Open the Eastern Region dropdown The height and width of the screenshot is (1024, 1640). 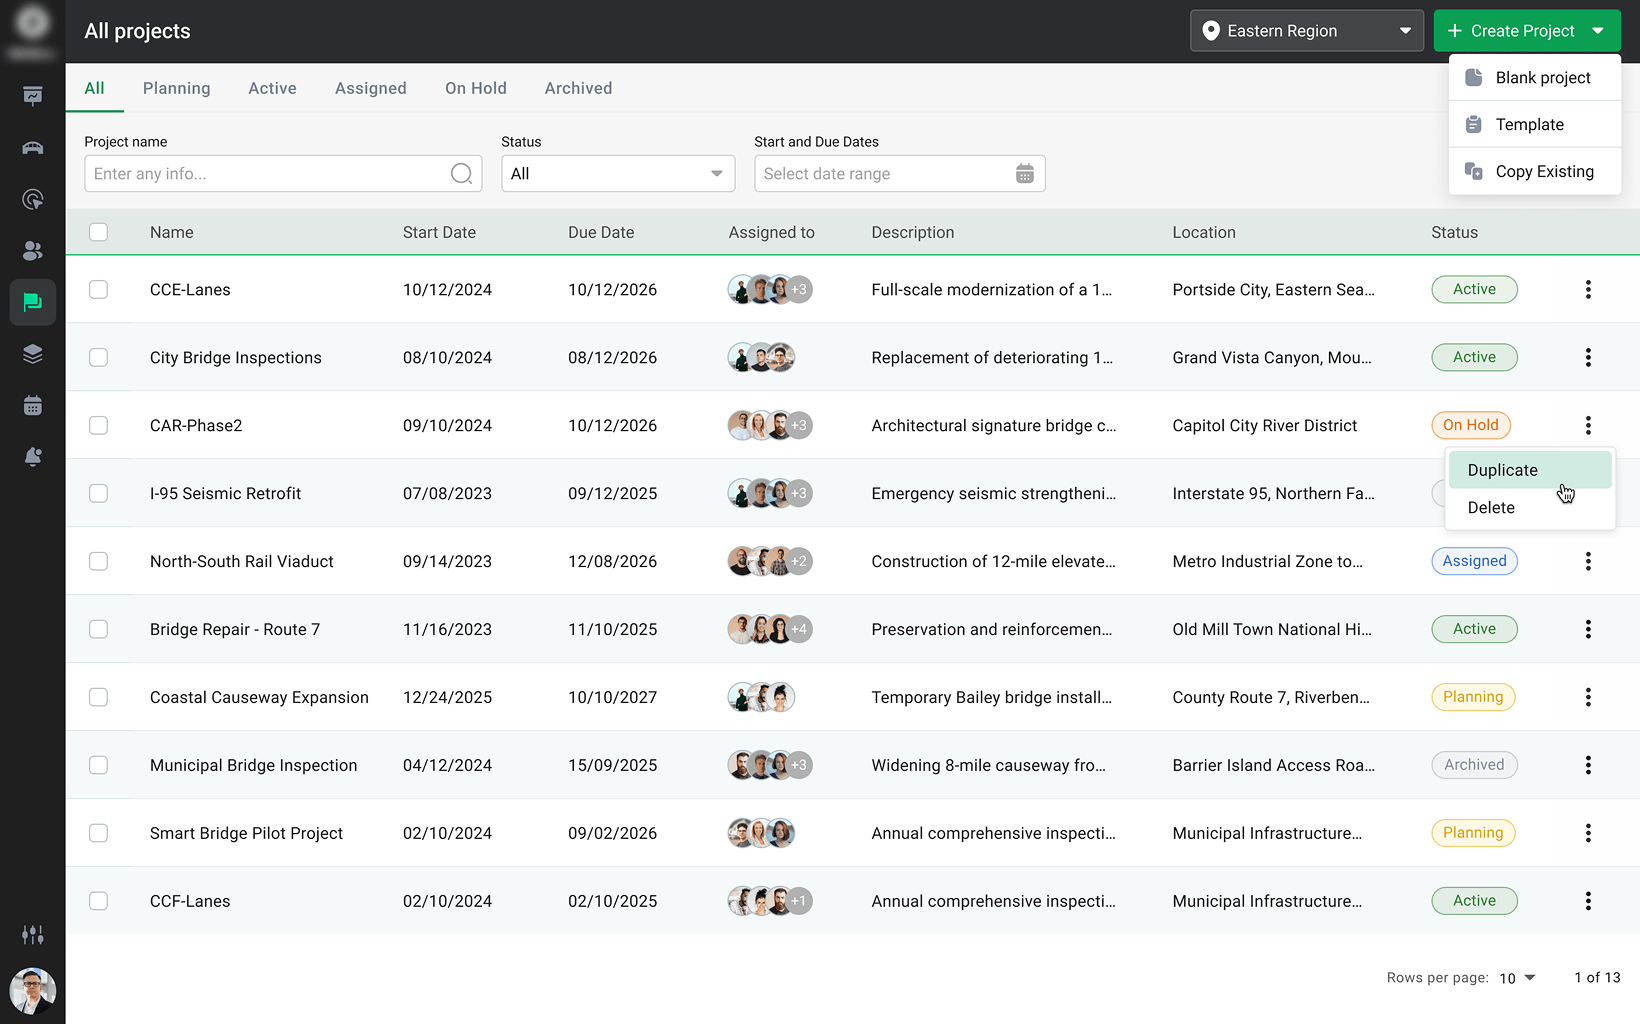1306,30
